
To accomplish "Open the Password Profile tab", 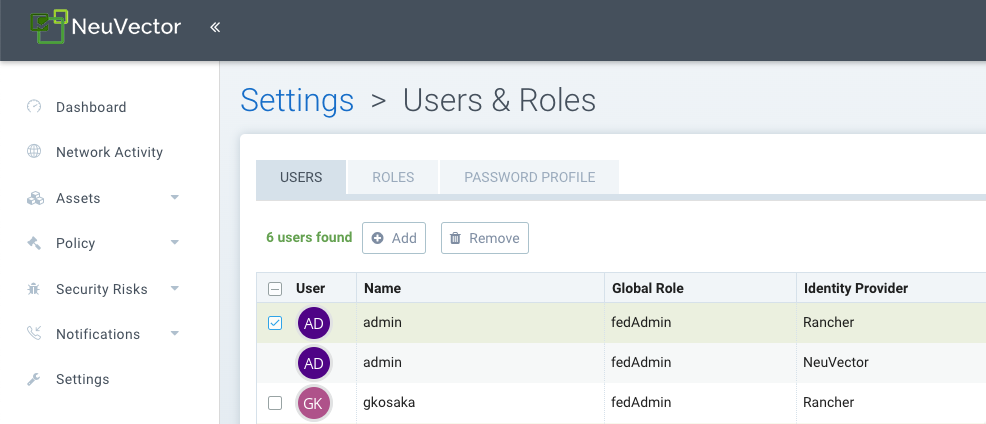I will click(529, 177).
